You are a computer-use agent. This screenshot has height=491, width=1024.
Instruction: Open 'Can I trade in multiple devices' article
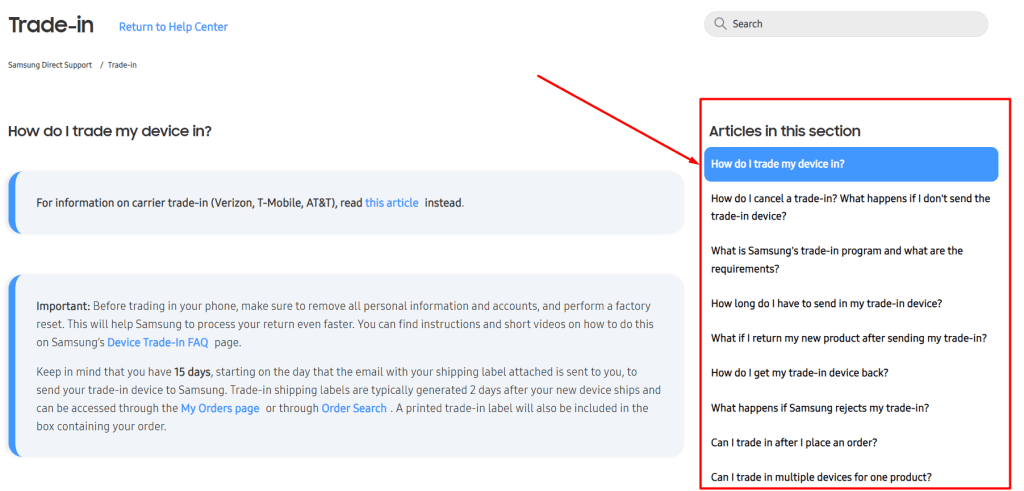[821, 477]
